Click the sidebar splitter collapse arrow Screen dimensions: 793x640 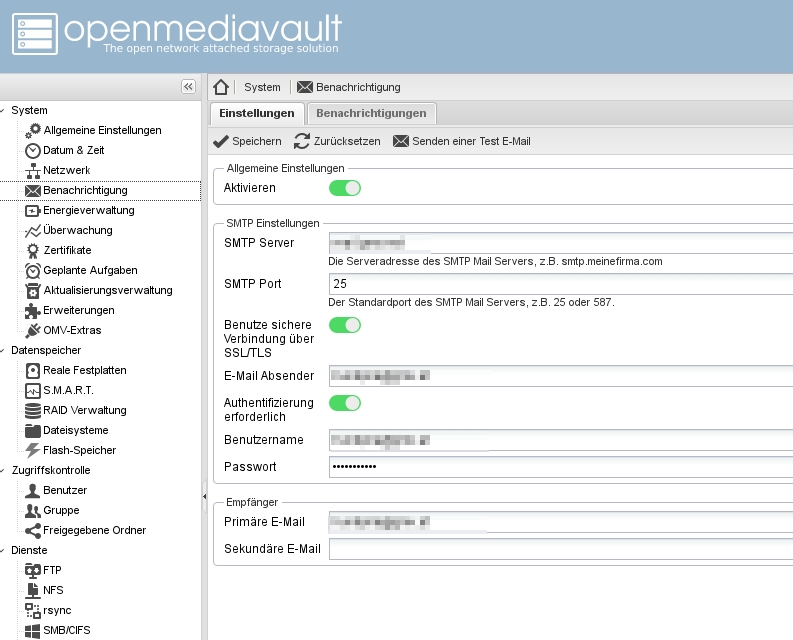[x=204, y=496]
